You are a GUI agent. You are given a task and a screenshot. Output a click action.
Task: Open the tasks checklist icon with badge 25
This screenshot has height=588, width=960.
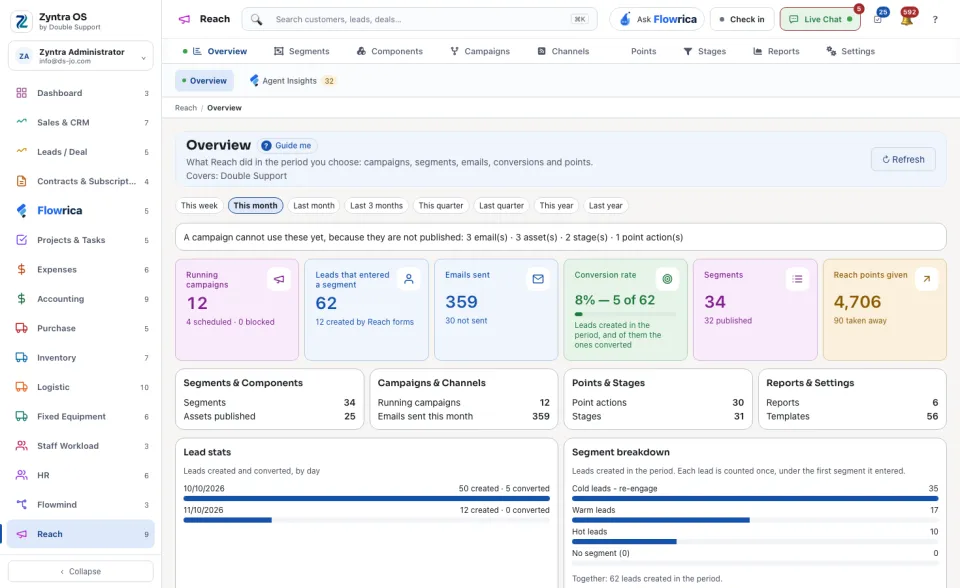[878, 19]
